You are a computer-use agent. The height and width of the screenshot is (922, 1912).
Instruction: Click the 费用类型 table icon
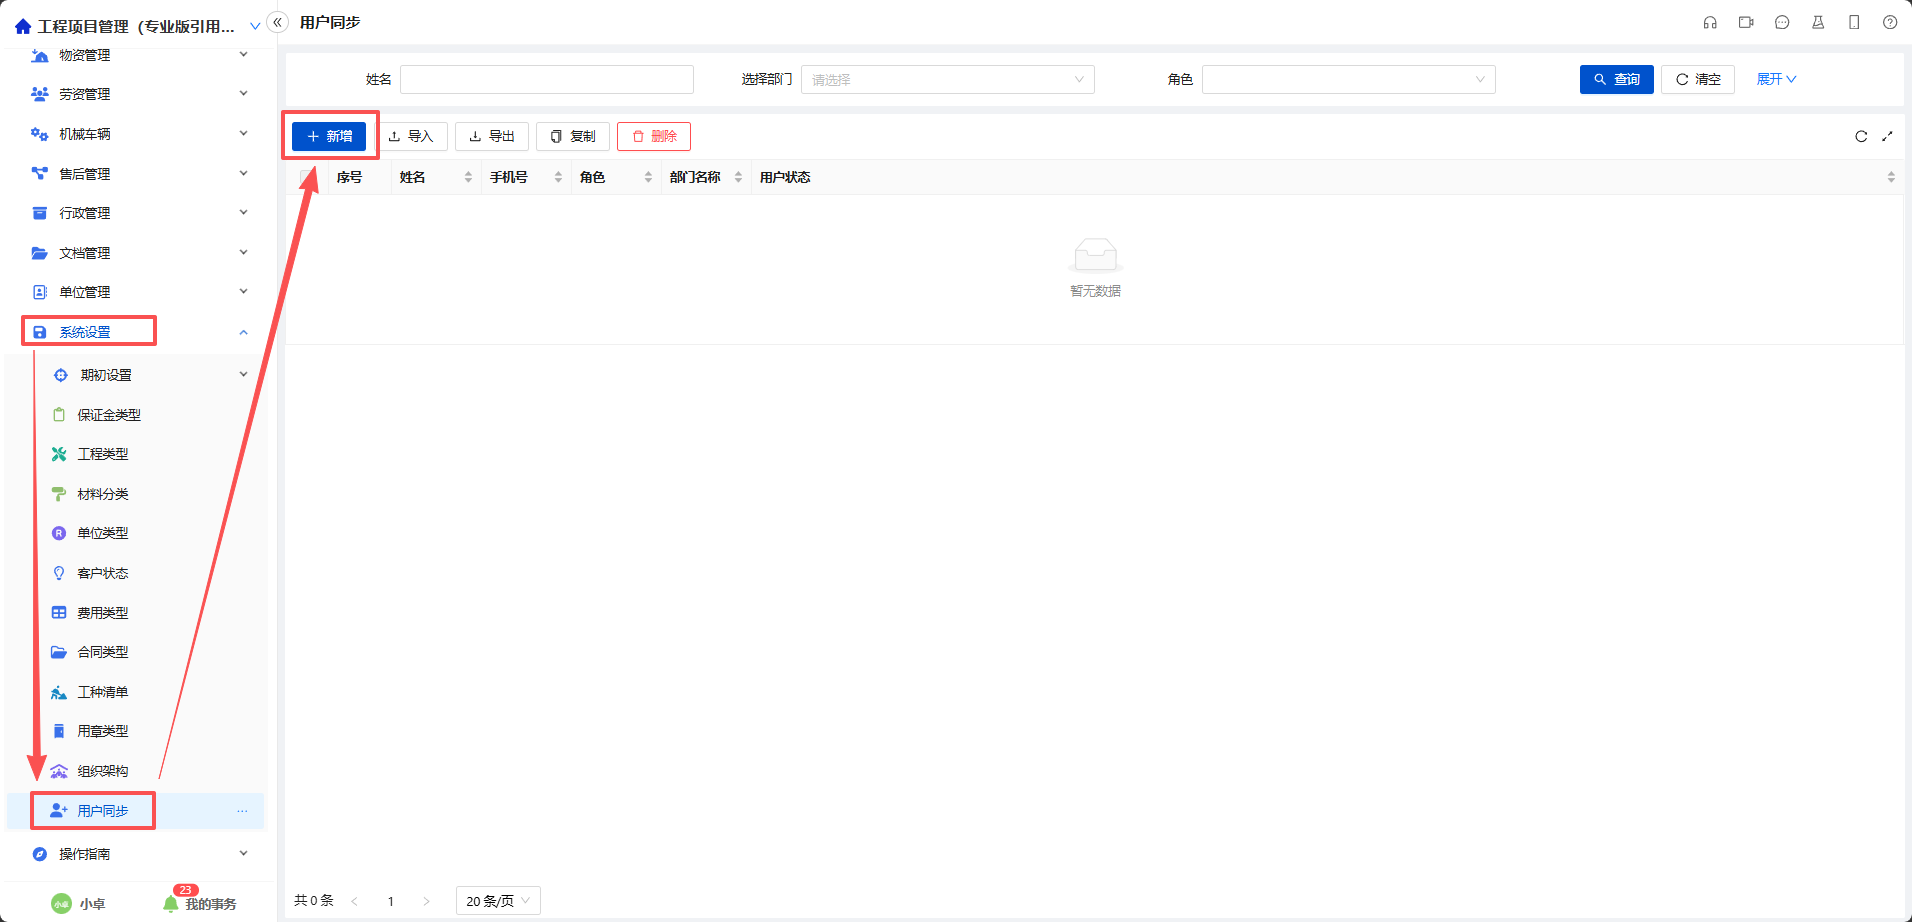tap(59, 612)
